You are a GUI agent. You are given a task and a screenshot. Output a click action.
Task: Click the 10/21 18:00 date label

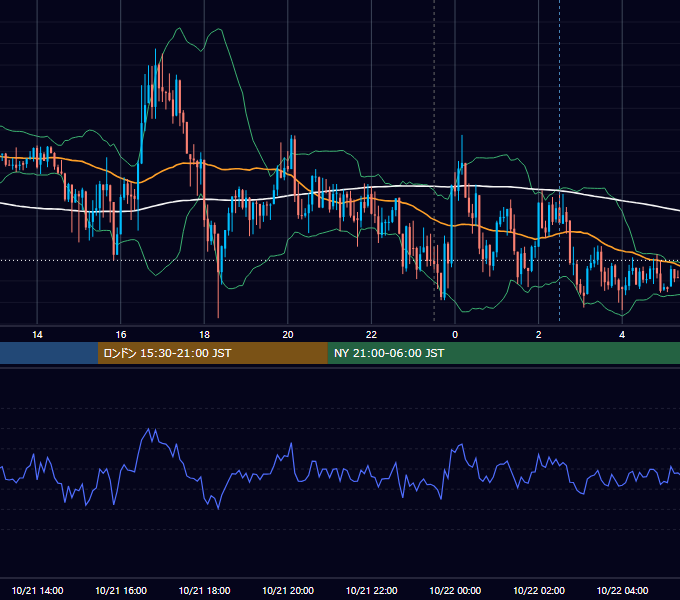[x=204, y=590]
